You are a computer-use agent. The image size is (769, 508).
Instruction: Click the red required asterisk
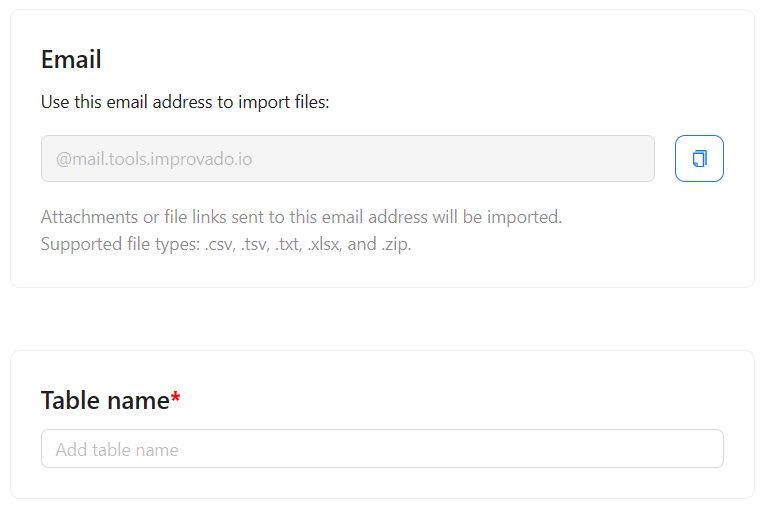176,397
